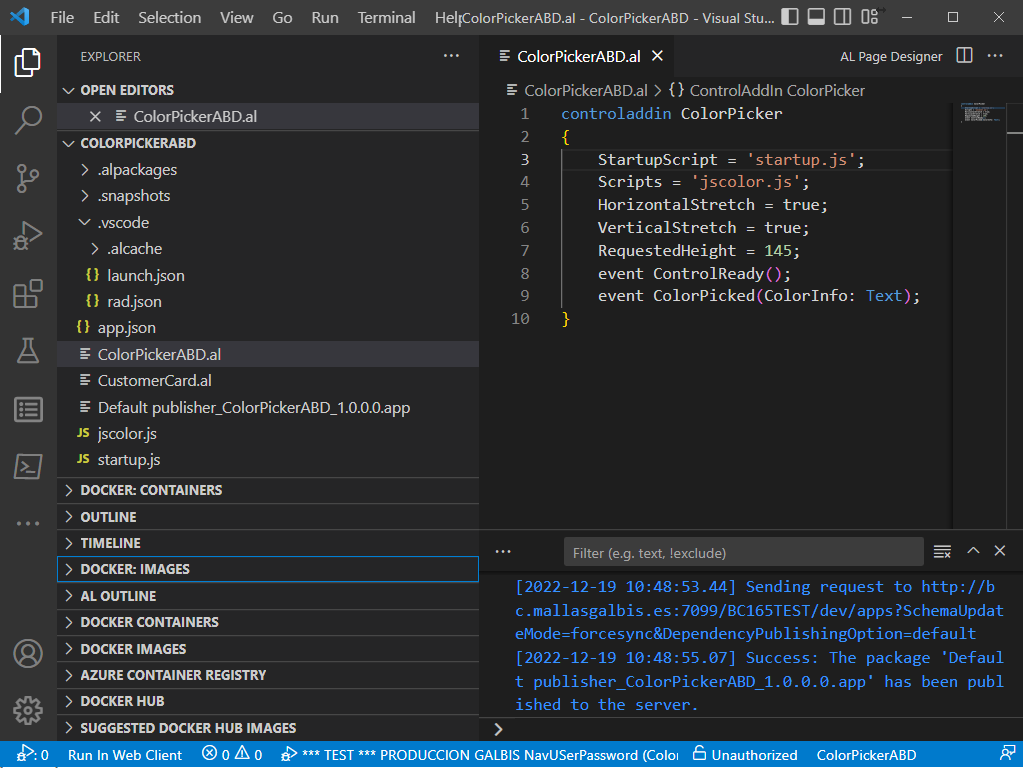The width and height of the screenshot is (1023, 768).
Task: Open Explorer views and more actions
Action: click(x=451, y=56)
